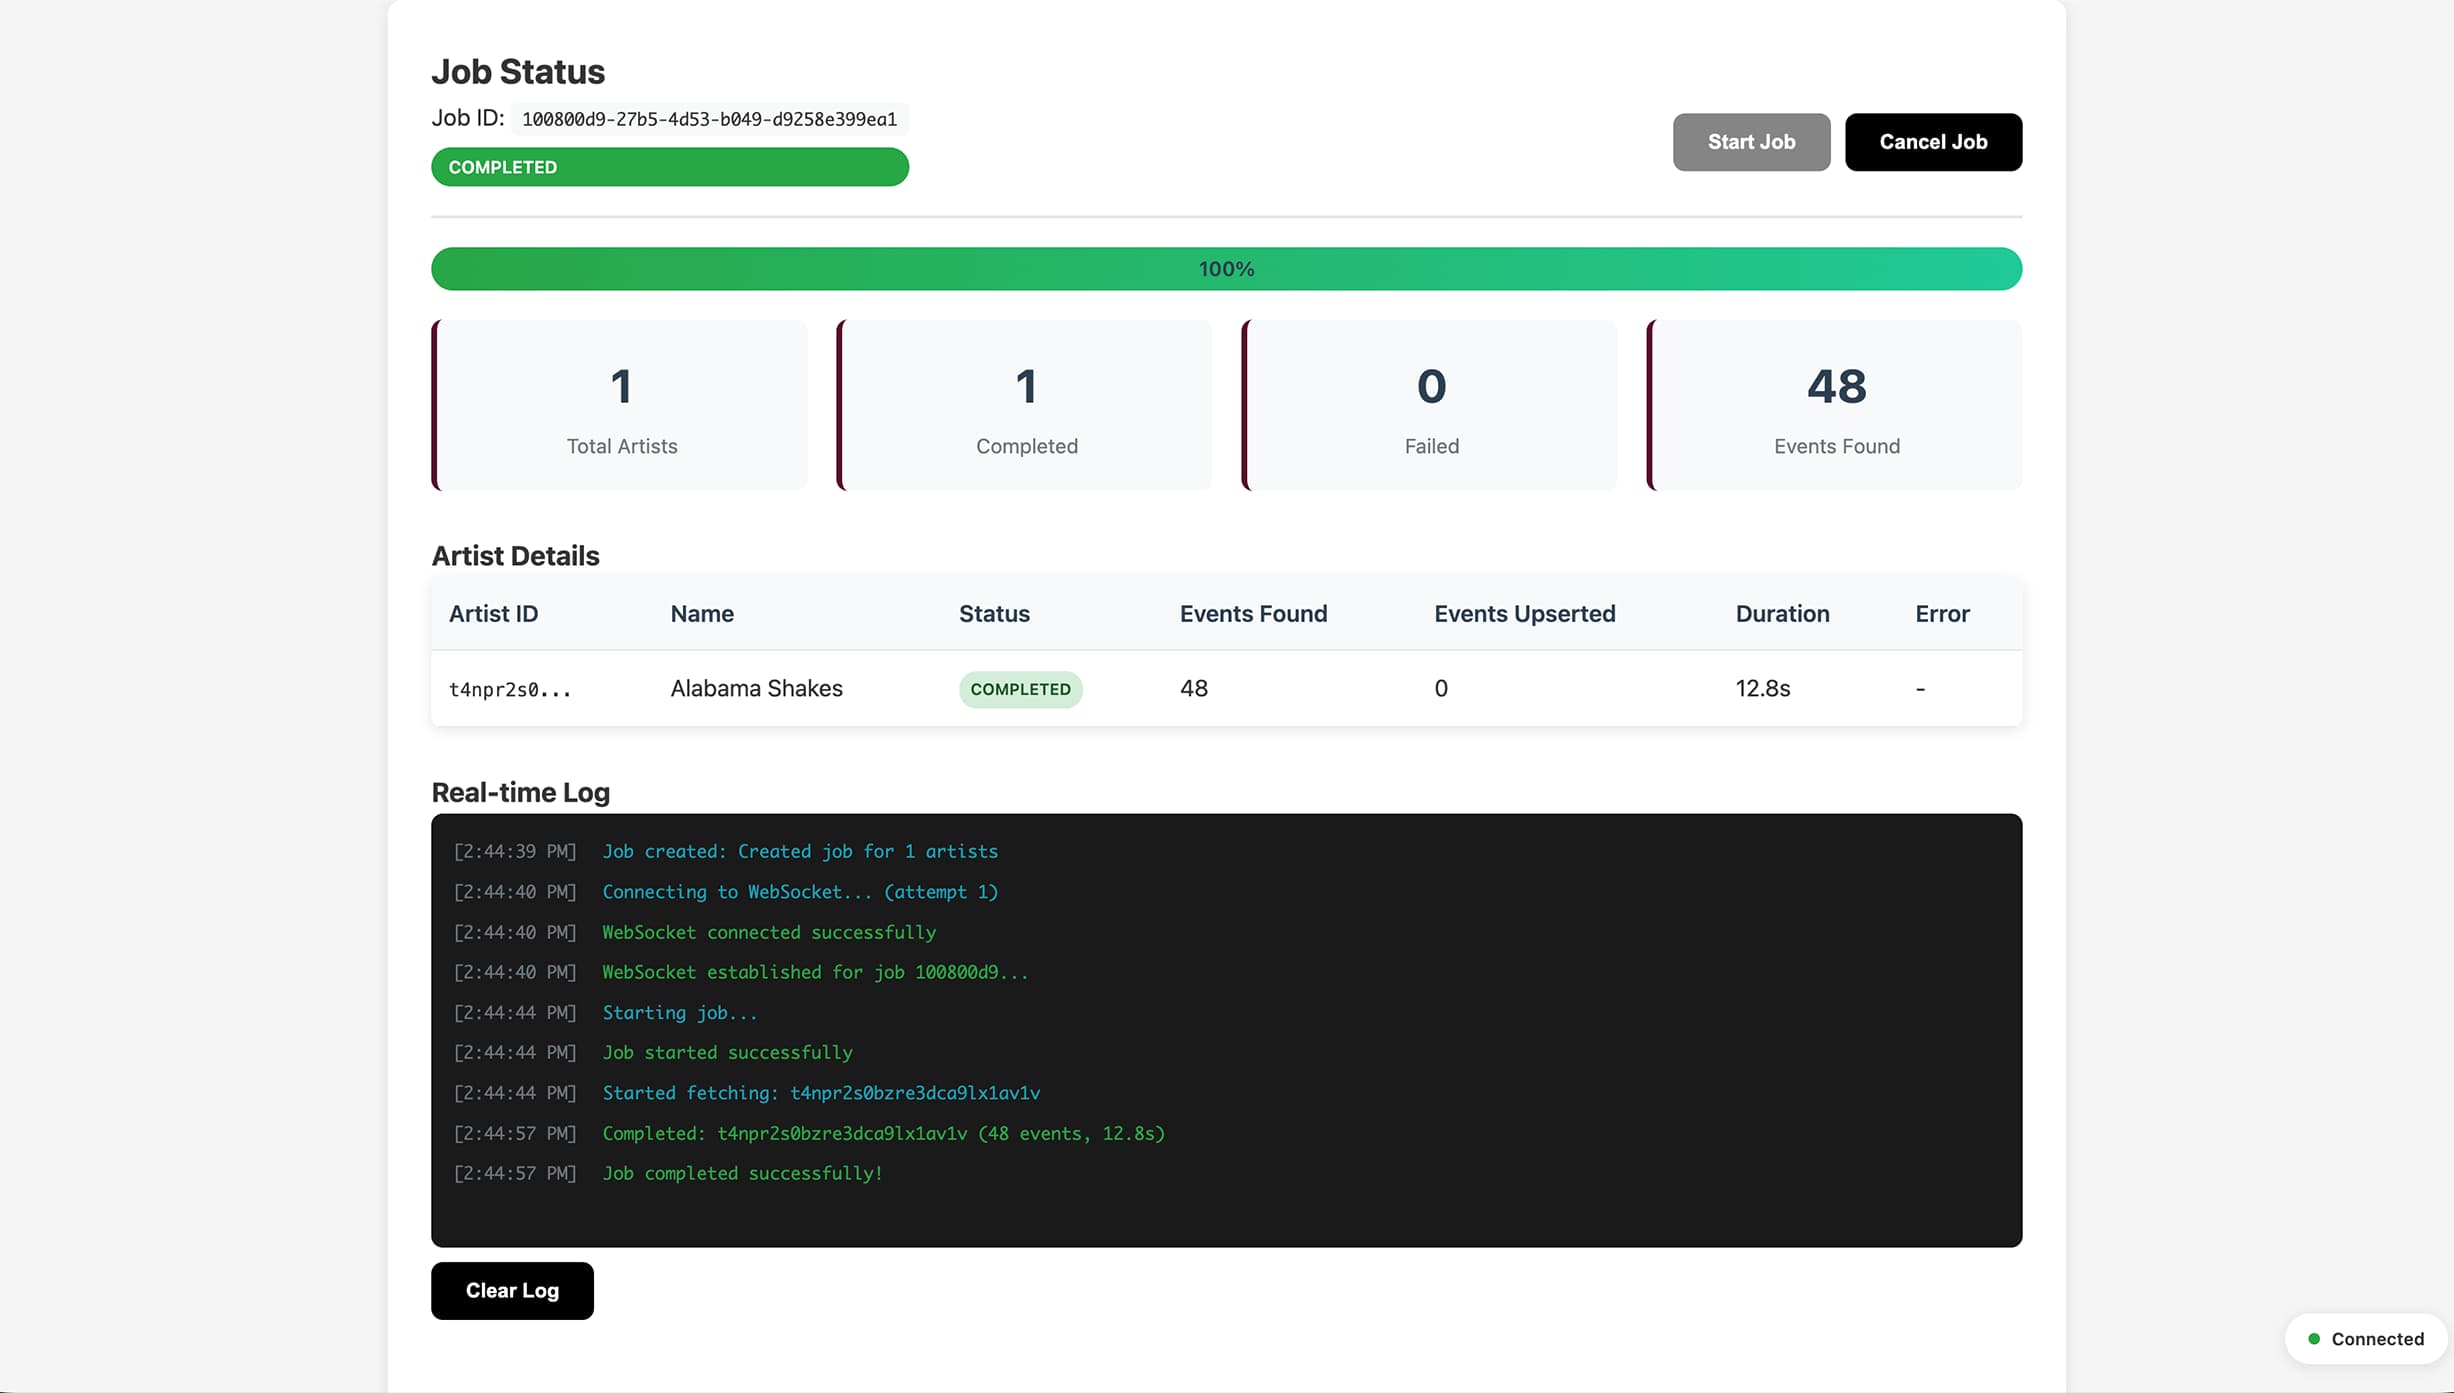Viewport: 2454px width, 1393px height.
Task: Click the WebSocket connected successfully log line
Action: coord(769,931)
